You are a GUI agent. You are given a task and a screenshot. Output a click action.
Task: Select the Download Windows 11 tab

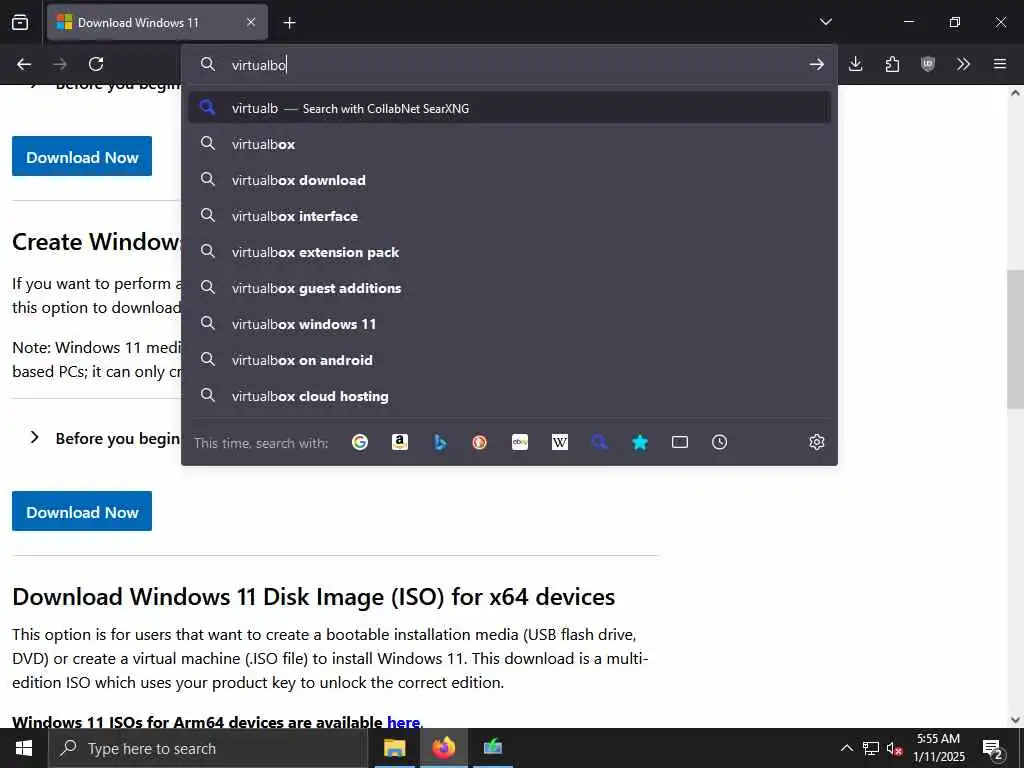(x=157, y=22)
